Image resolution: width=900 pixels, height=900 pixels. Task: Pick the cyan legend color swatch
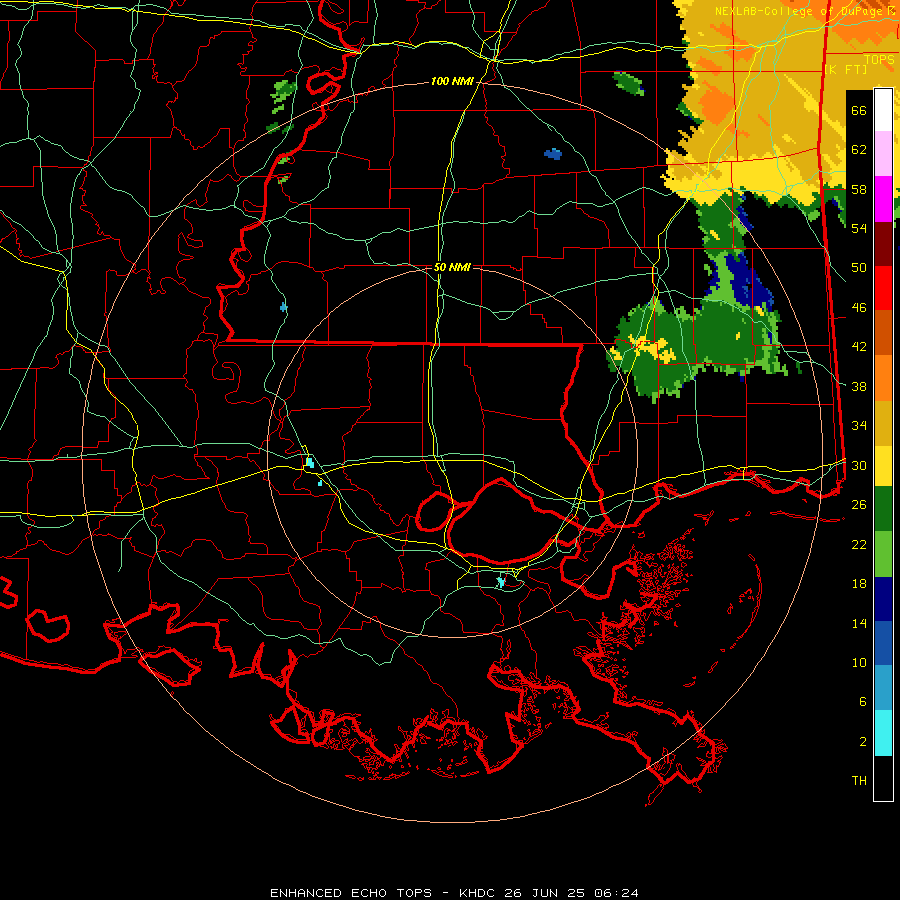pyautogui.click(x=883, y=733)
